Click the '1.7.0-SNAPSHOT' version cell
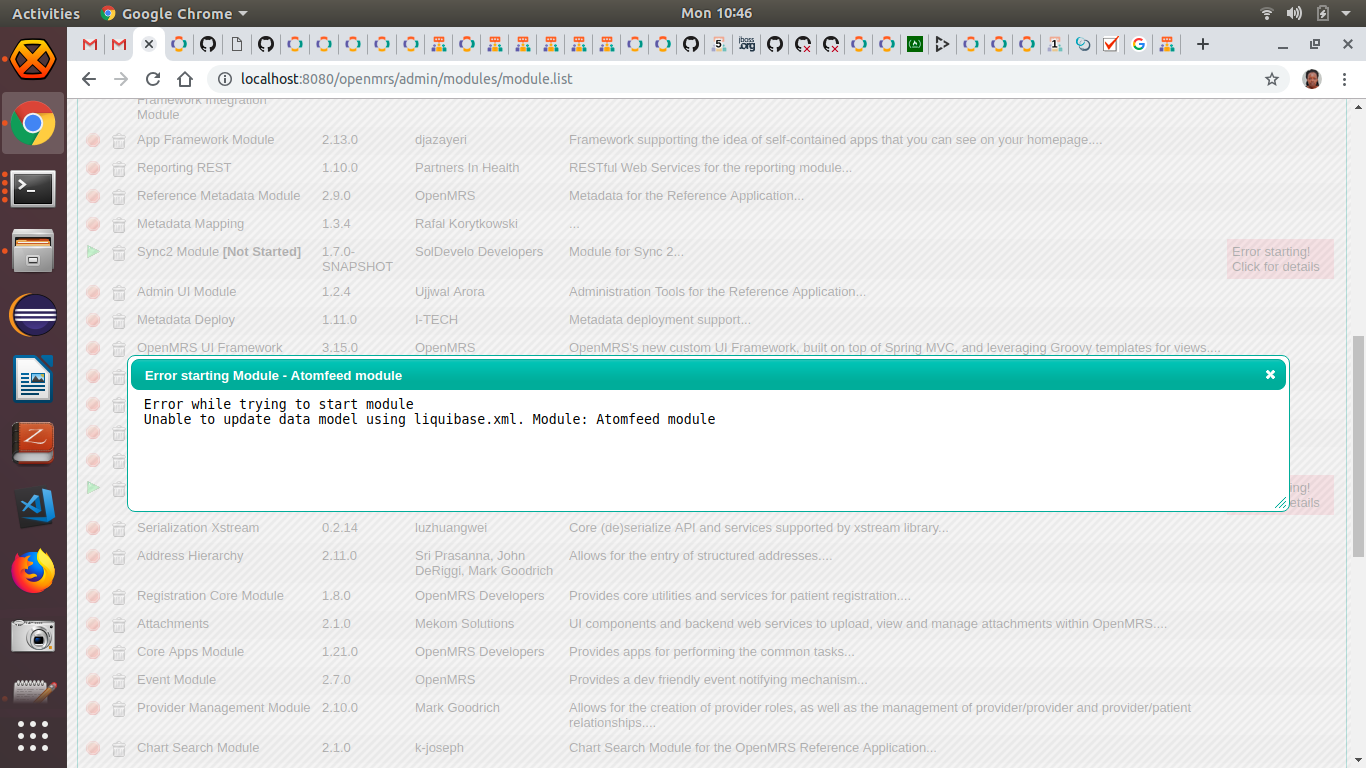The width and height of the screenshot is (1366, 768). (x=357, y=259)
